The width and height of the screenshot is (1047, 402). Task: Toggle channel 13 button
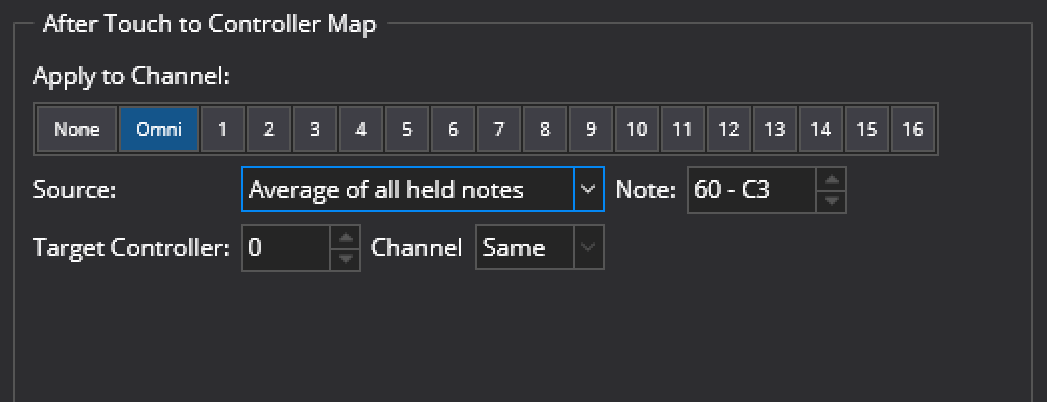point(774,130)
